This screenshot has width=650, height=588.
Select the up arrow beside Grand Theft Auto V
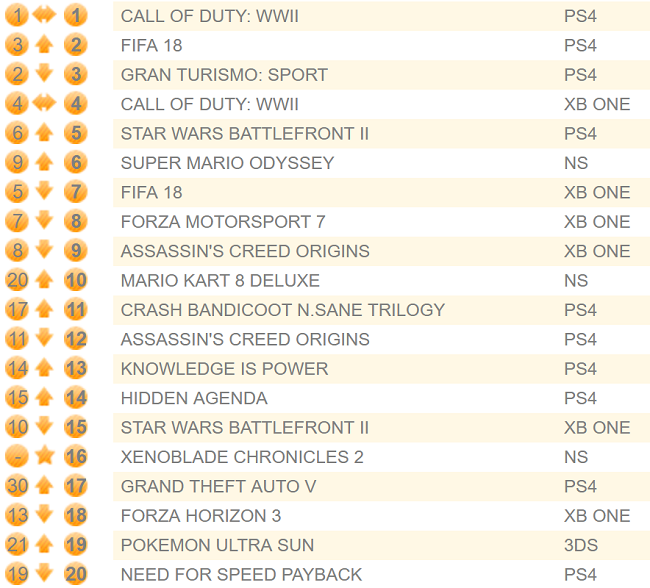click(44, 486)
